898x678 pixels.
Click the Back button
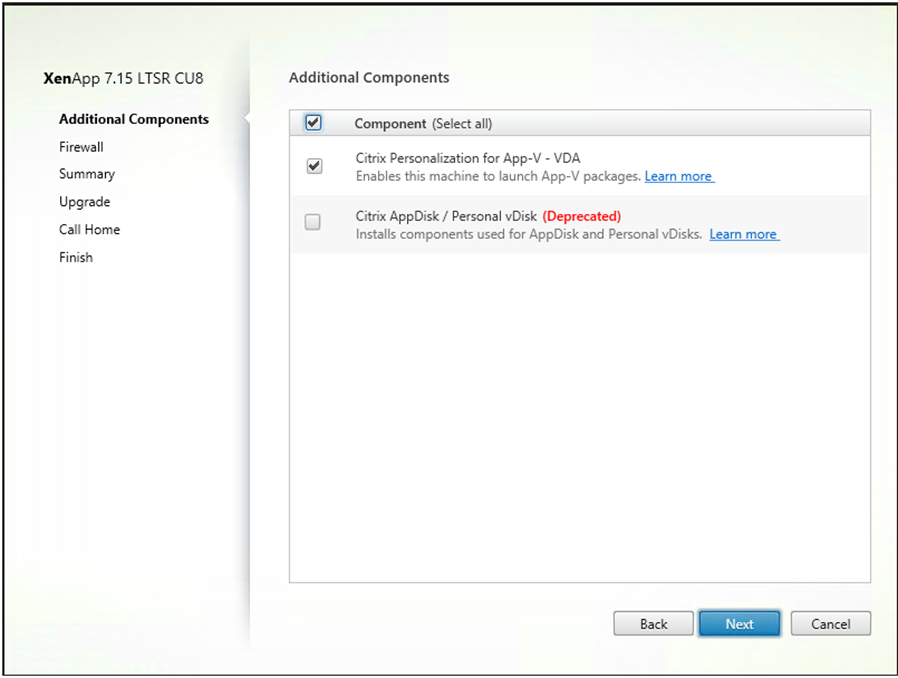click(x=653, y=624)
